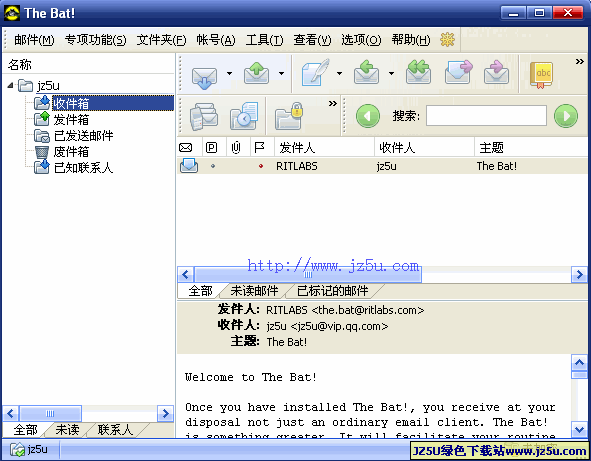
Task: Open dropdown arrow next to New message
Action: point(339,73)
